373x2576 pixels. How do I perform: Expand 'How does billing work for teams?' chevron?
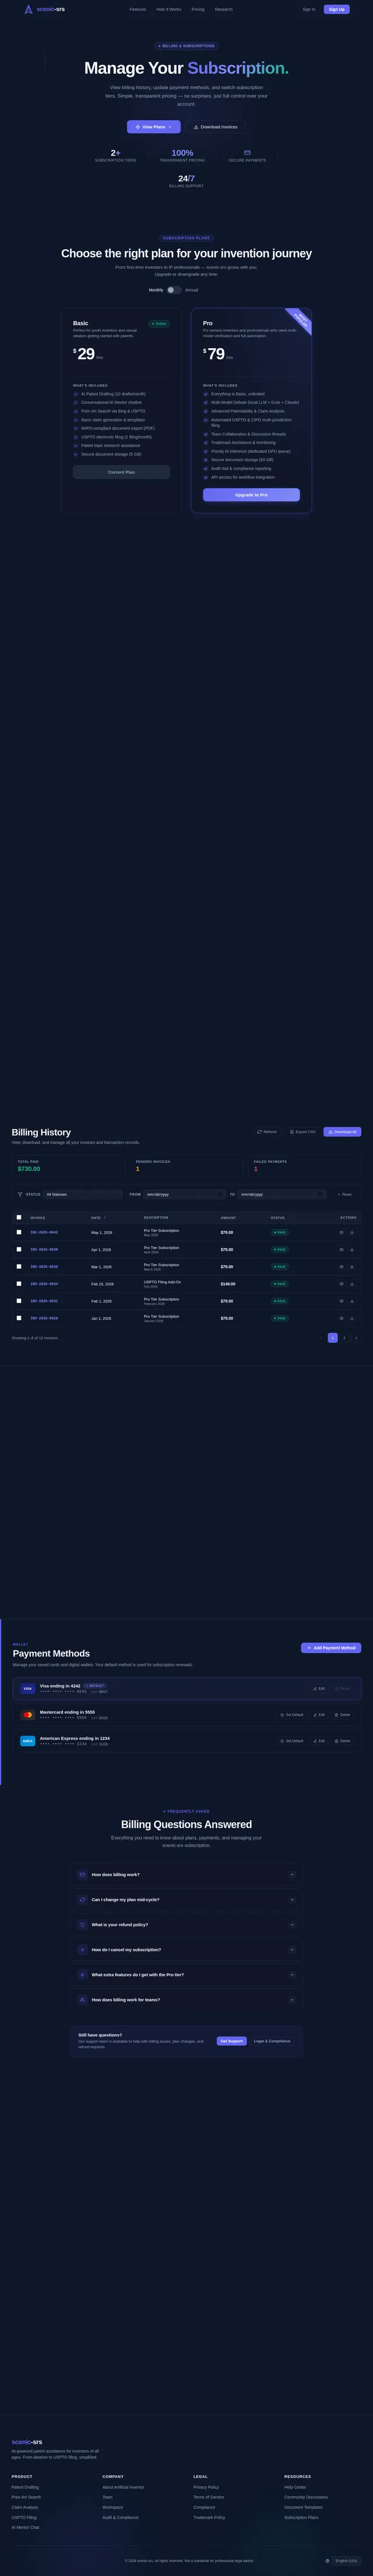[x=292, y=2000]
